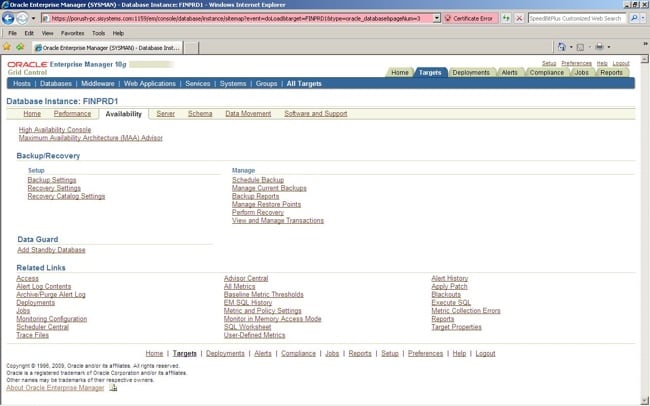Click the Refresh page icon
Viewport: 650px width, 406px height.
click(x=505, y=19)
